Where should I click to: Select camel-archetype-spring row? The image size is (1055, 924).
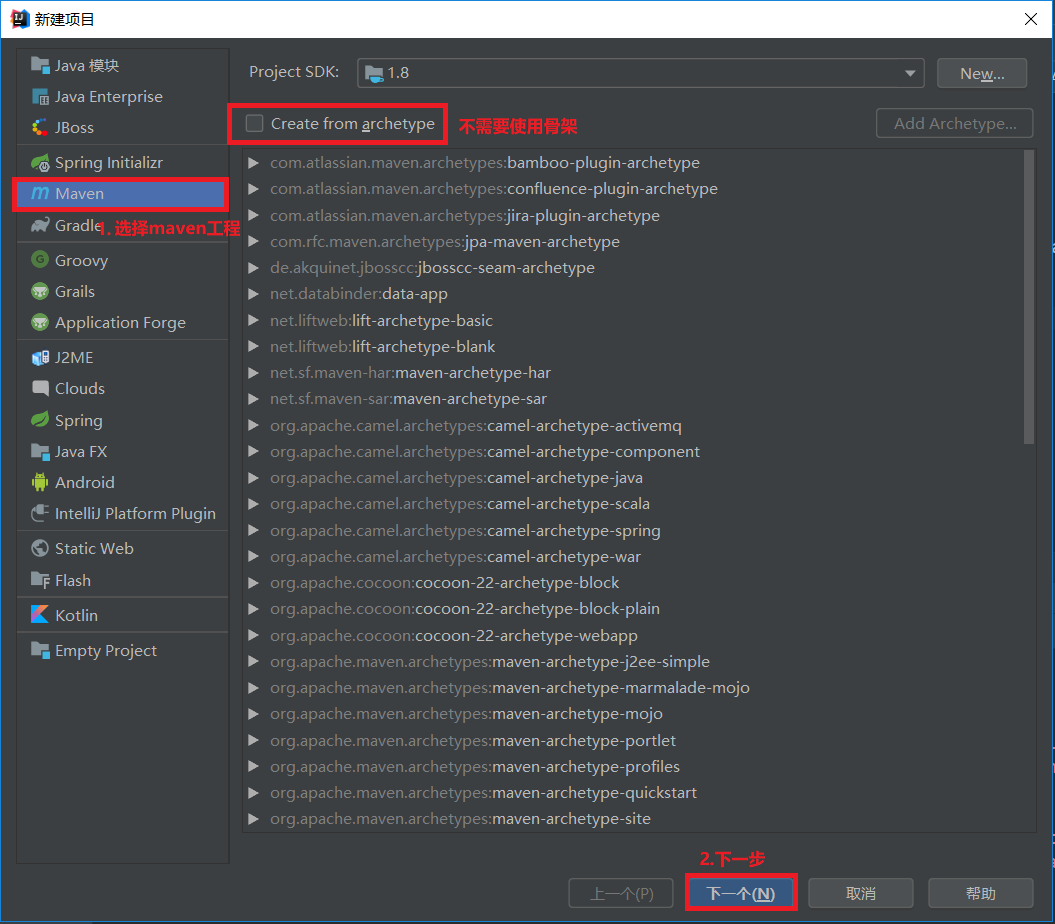tap(632, 530)
